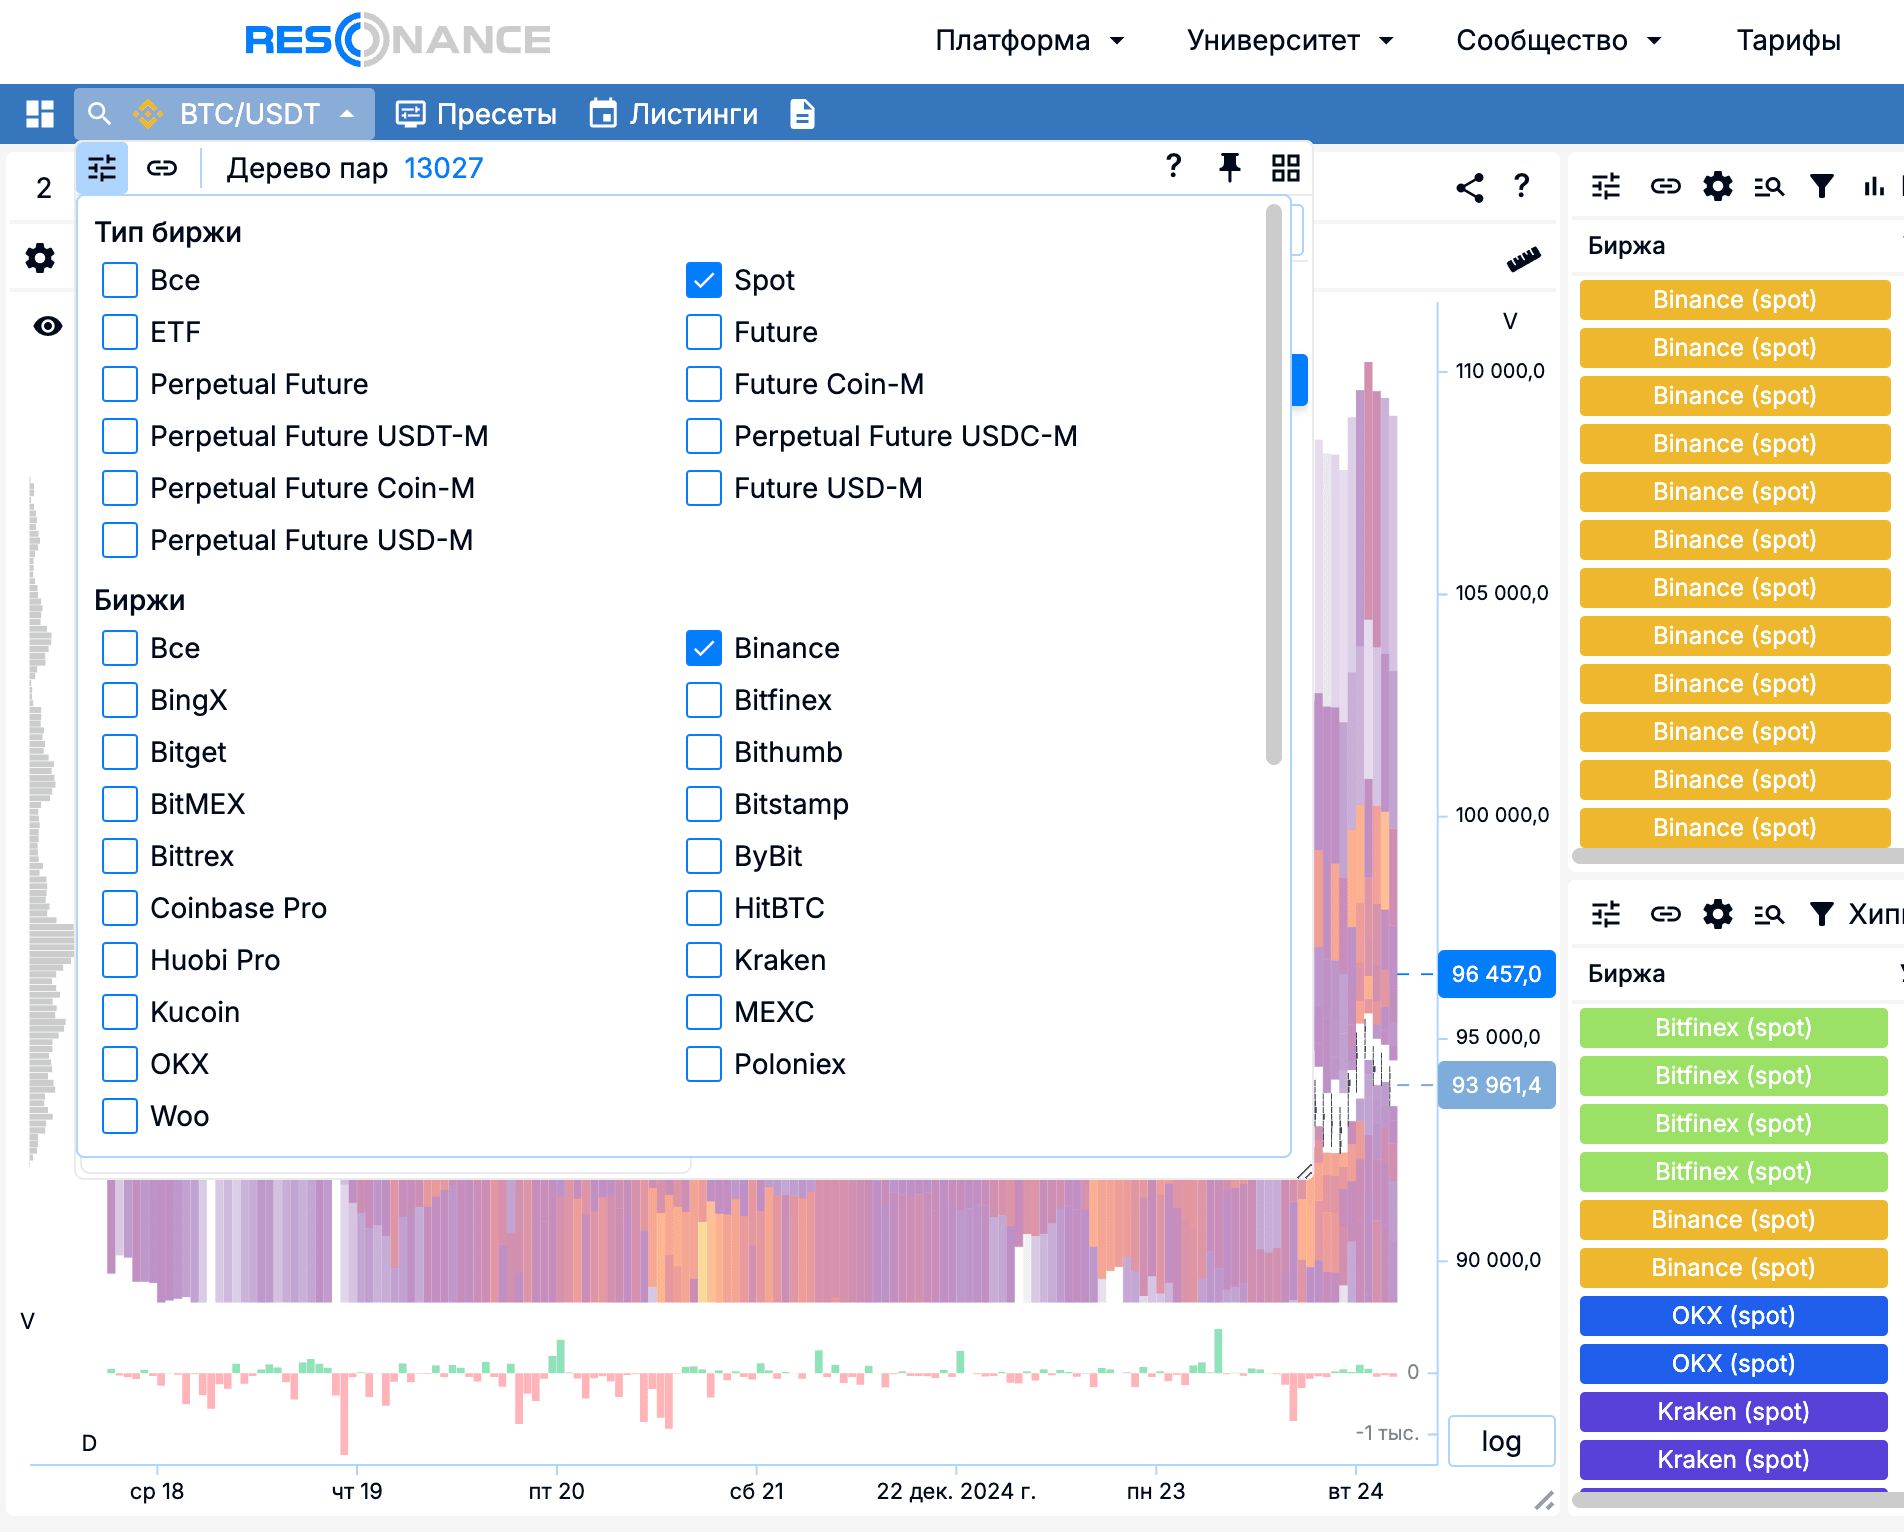Click link icon in lower right panel
This screenshot has width=1904, height=1532.
[1665, 914]
